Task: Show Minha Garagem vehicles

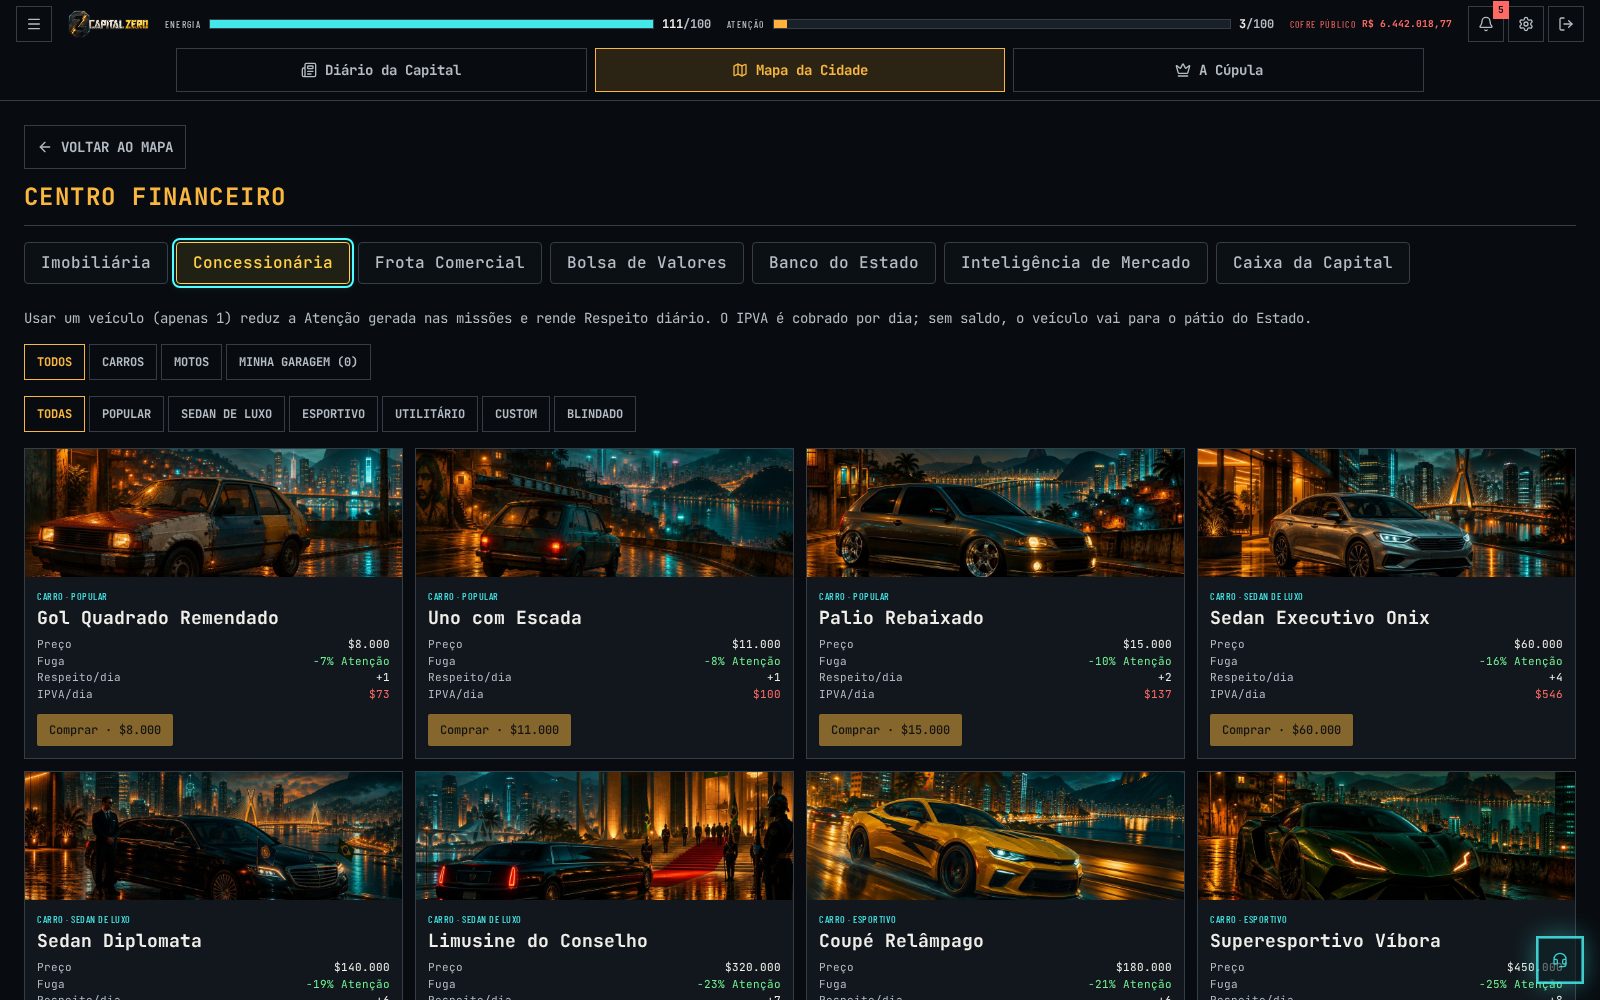Action: (298, 362)
